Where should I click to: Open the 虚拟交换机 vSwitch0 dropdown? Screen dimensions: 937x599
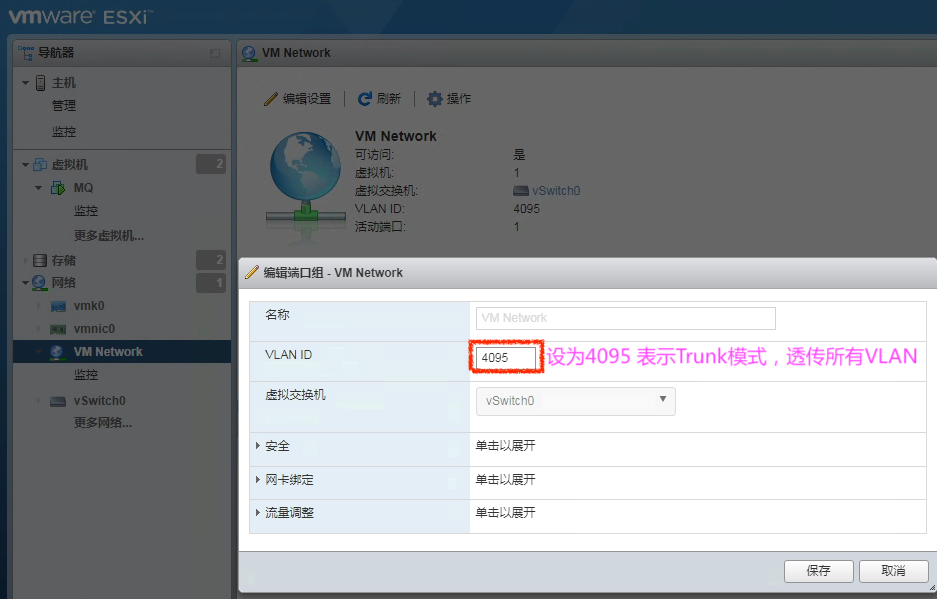[x=575, y=401]
